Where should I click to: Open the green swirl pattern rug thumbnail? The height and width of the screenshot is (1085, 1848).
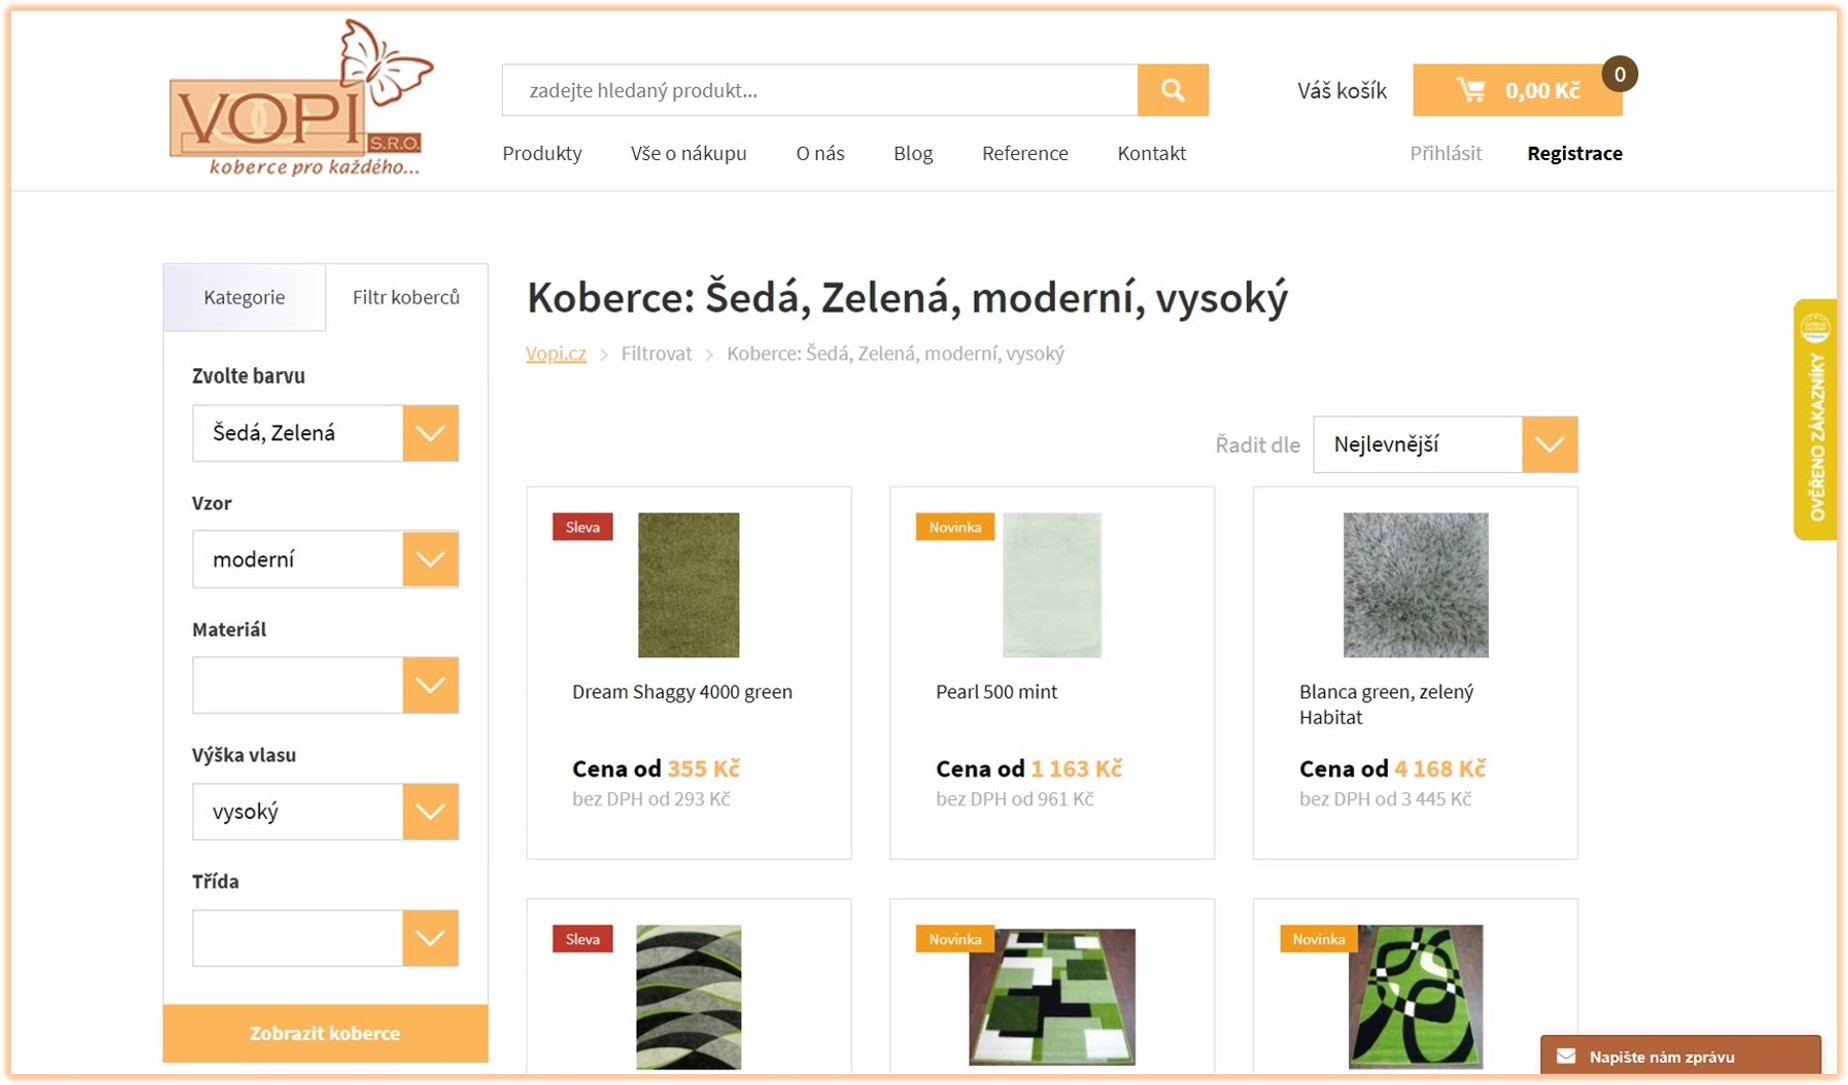(x=1415, y=996)
